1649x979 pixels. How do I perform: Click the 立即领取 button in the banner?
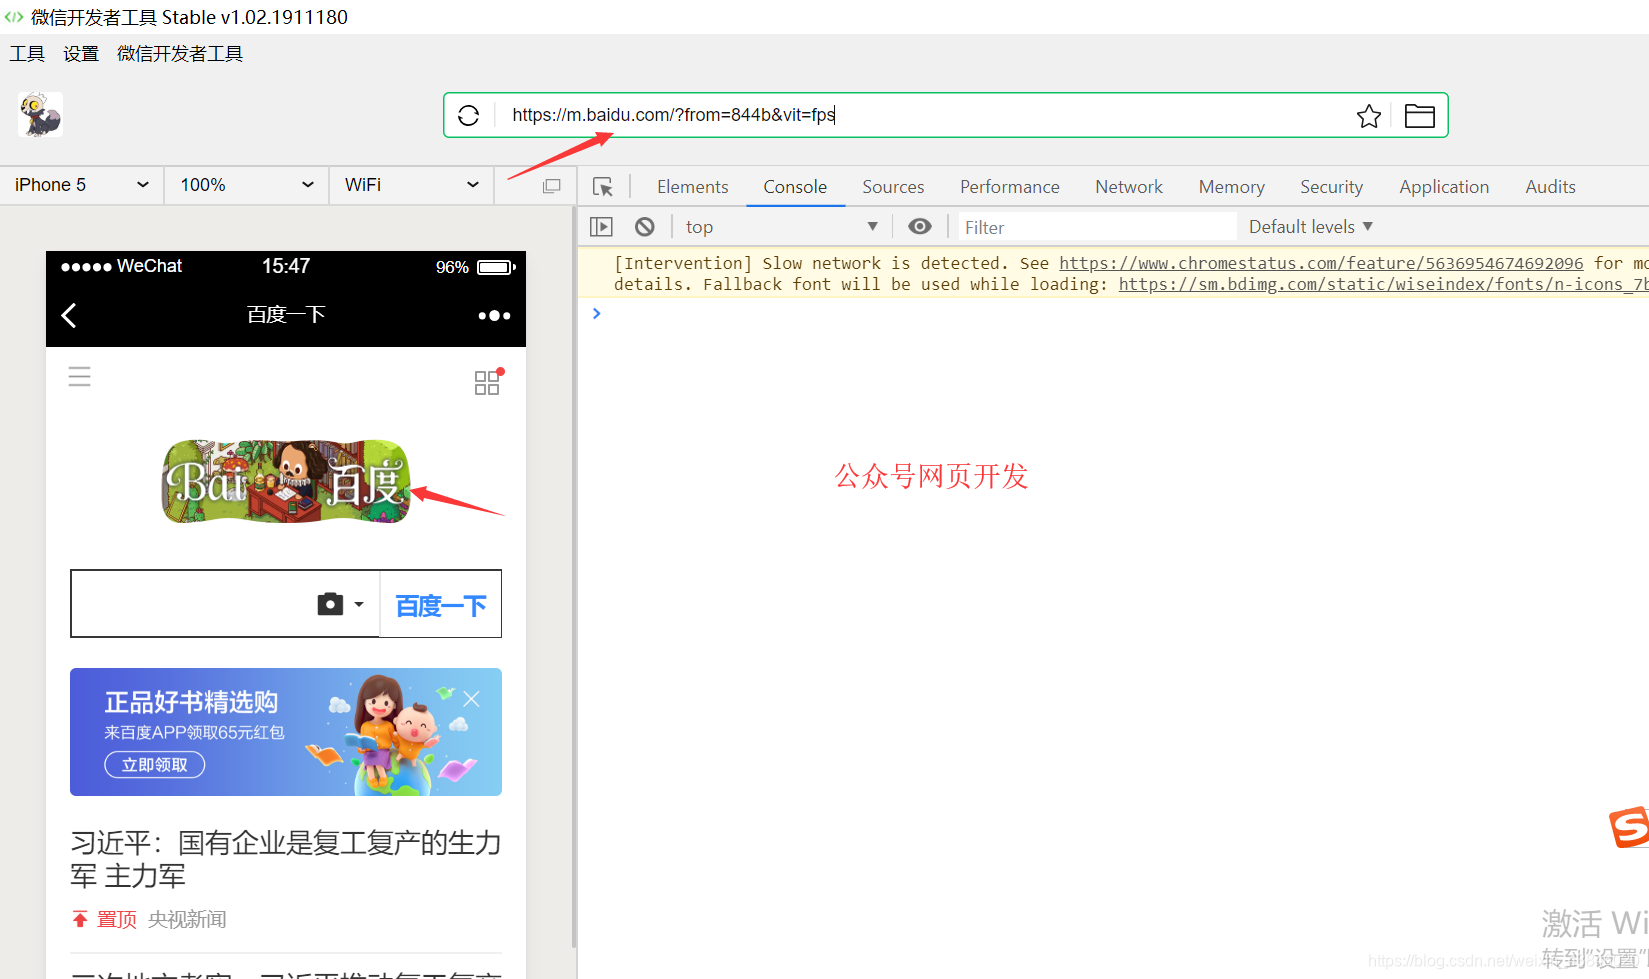coord(153,764)
